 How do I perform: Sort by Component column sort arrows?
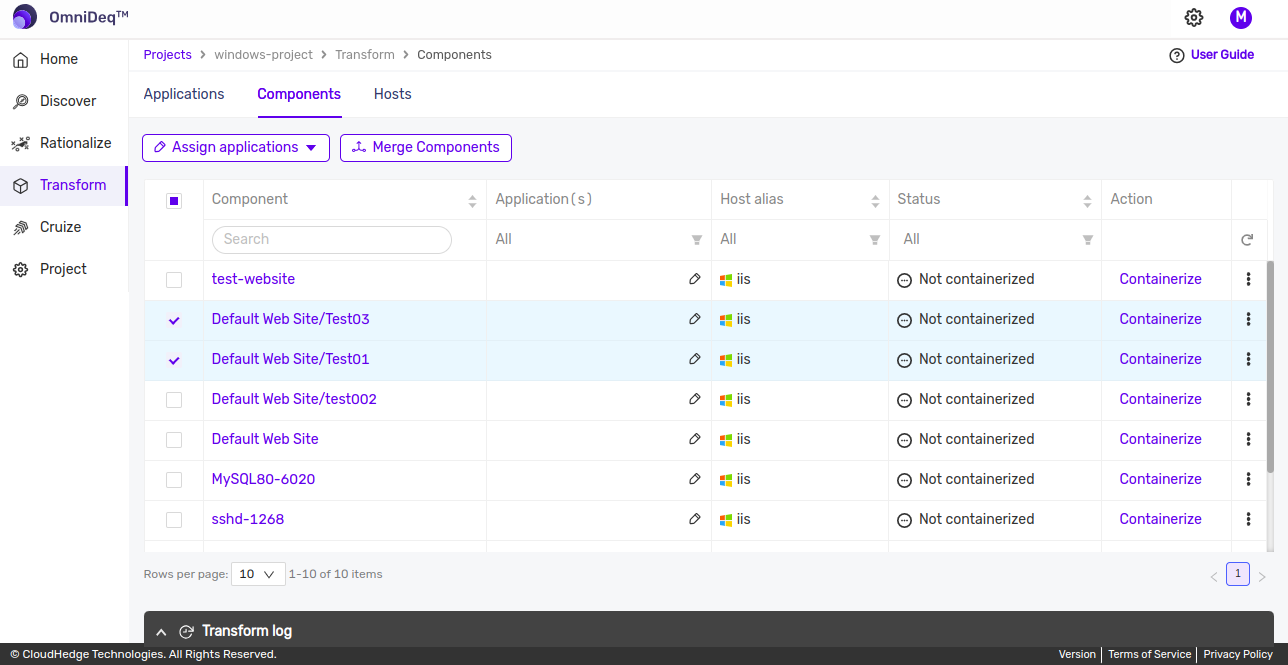tap(472, 201)
